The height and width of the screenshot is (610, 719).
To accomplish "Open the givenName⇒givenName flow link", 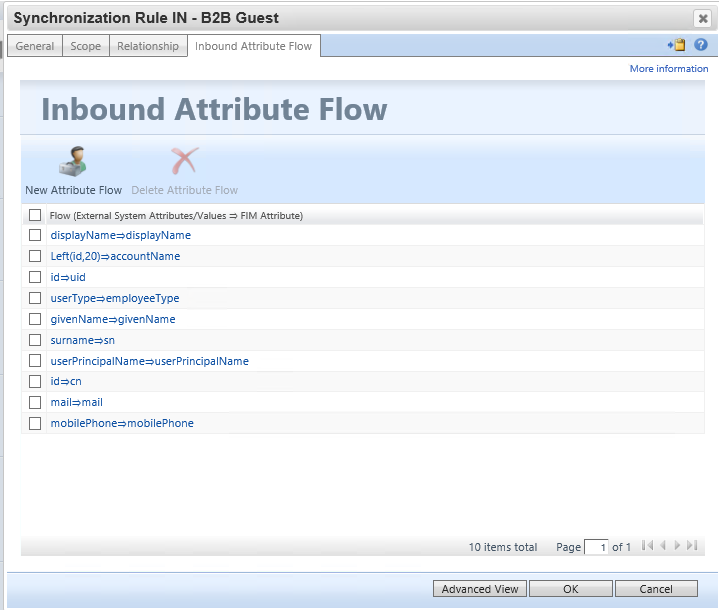I will 113,319.
